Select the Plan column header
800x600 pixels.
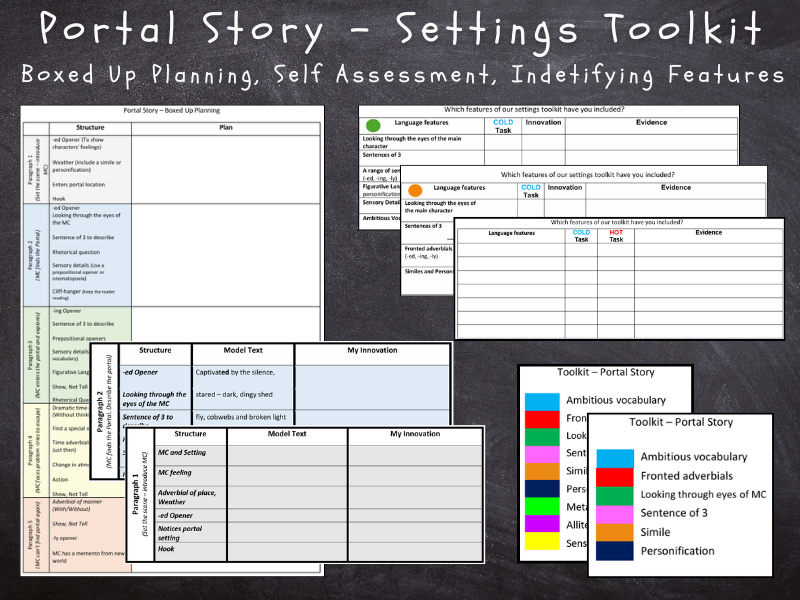click(x=226, y=127)
